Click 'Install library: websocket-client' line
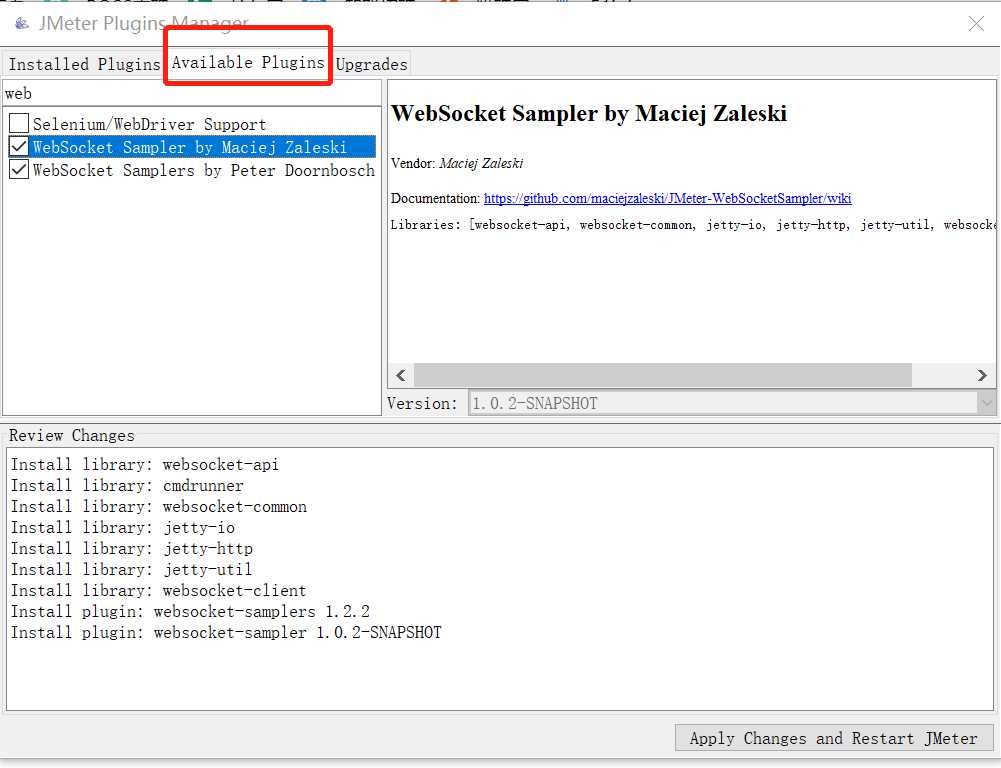The height and width of the screenshot is (768, 1001). (x=158, y=590)
